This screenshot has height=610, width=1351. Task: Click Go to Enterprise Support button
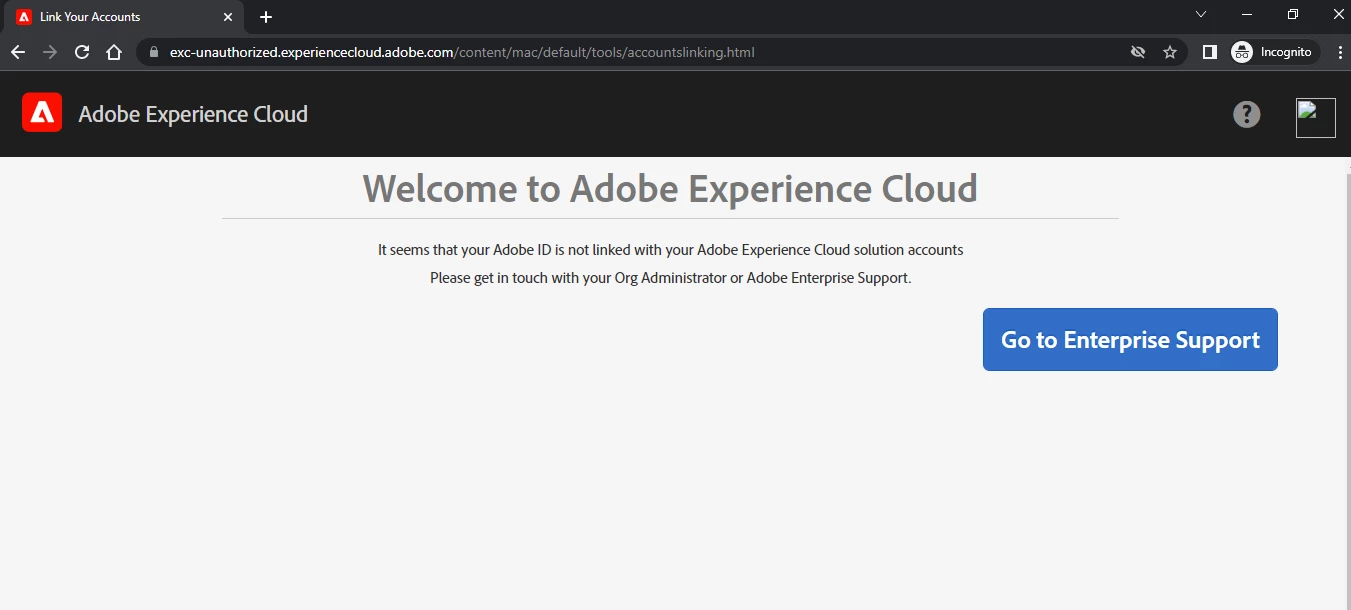(x=1130, y=340)
